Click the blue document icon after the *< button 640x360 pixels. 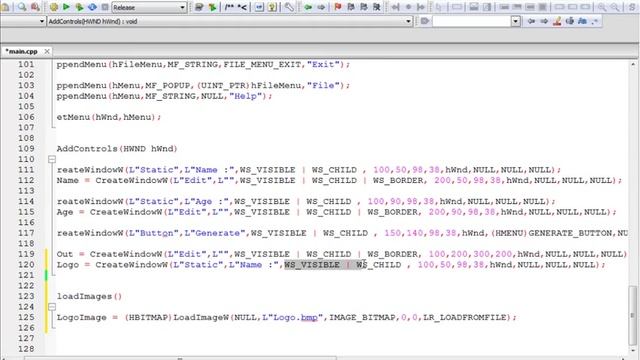coord(259,7)
